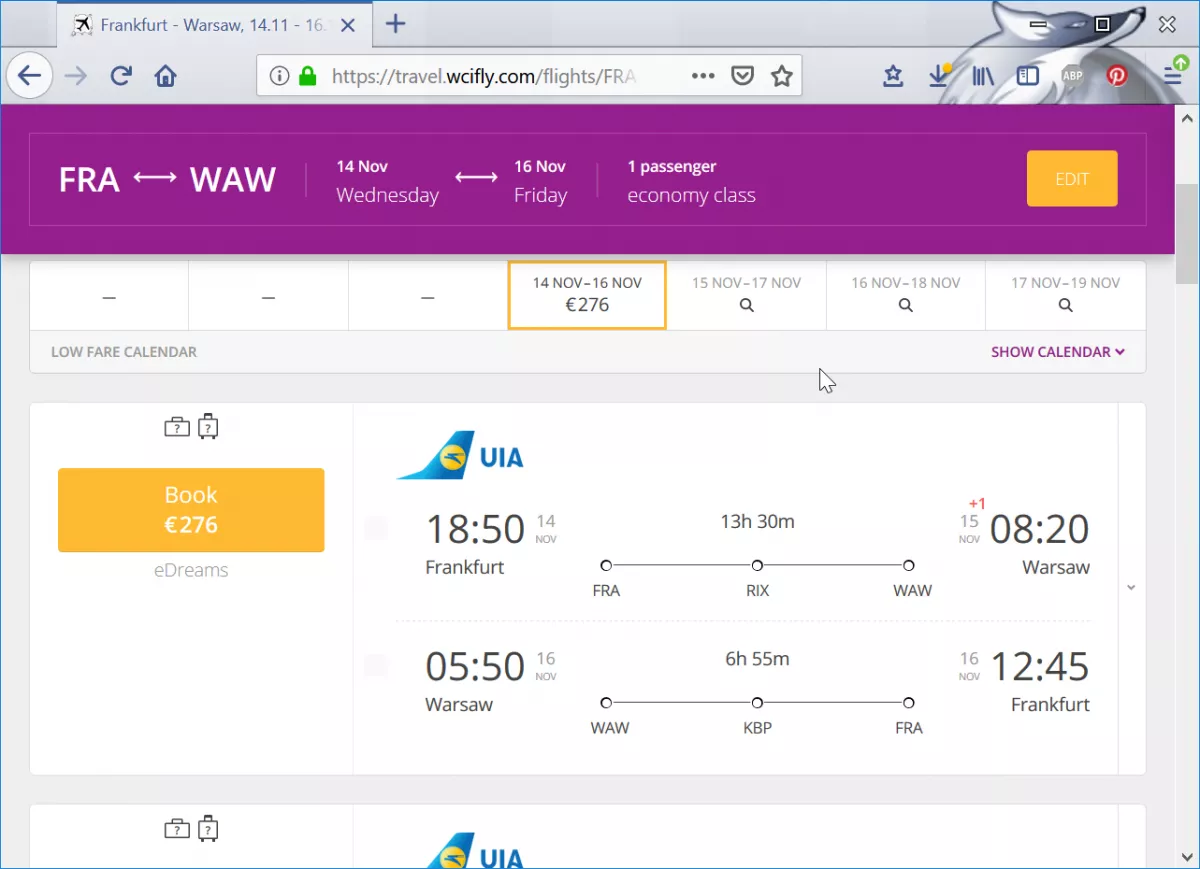
Task: Open the Library bookshelf icon
Action: point(982,76)
